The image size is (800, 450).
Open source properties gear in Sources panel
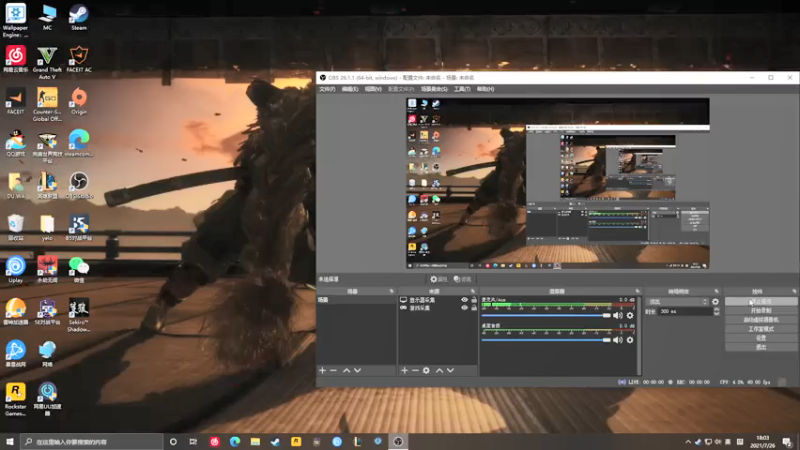pos(427,370)
